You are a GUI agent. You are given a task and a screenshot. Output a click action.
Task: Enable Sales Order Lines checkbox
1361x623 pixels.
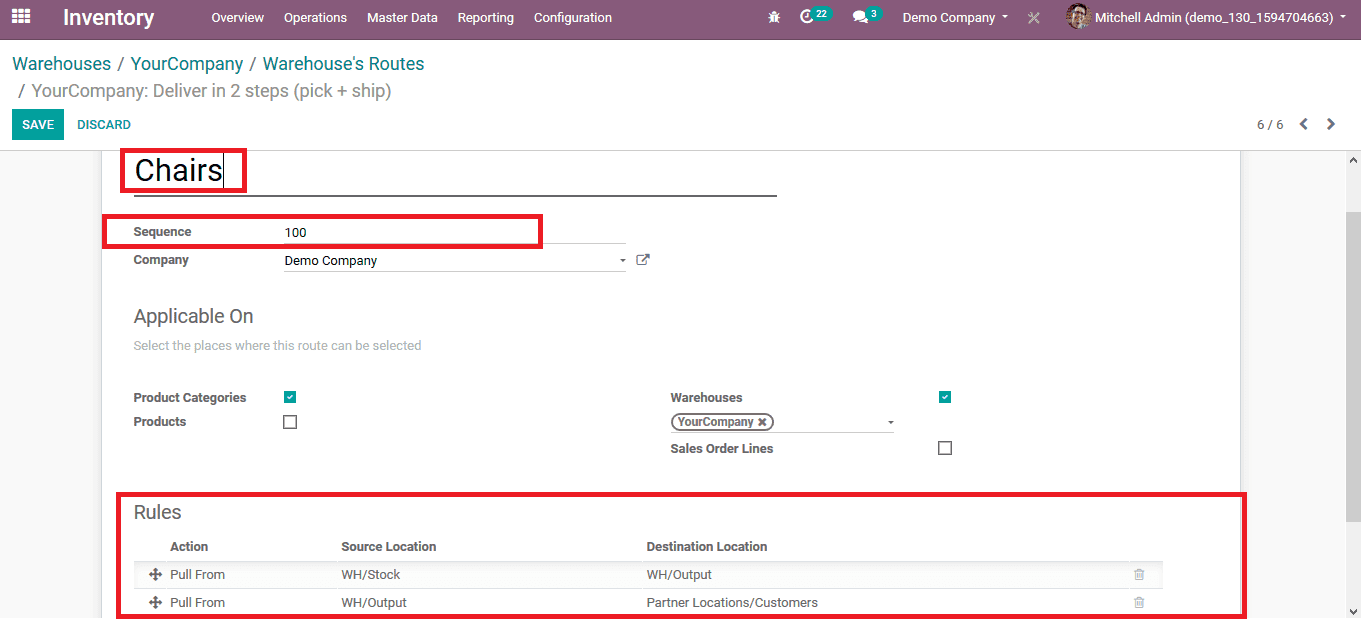(x=945, y=448)
